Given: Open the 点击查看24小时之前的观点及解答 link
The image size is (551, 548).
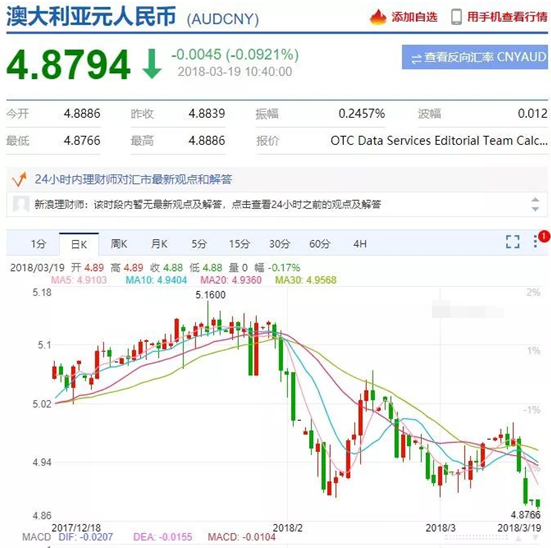Looking at the screenshot, I should coord(306,204).
